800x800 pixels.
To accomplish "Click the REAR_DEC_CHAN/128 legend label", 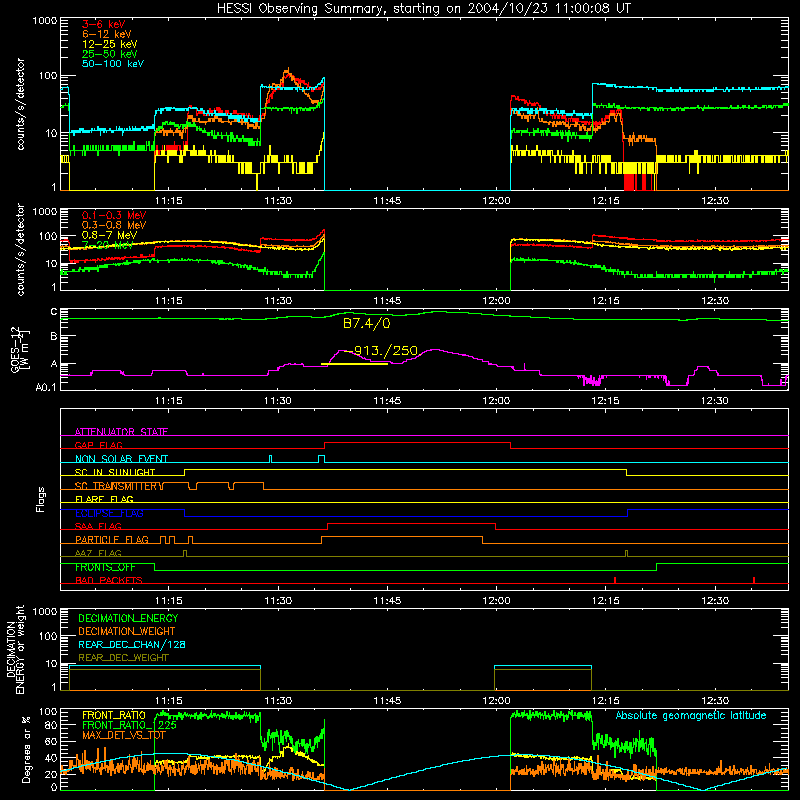I will [132, 644].
